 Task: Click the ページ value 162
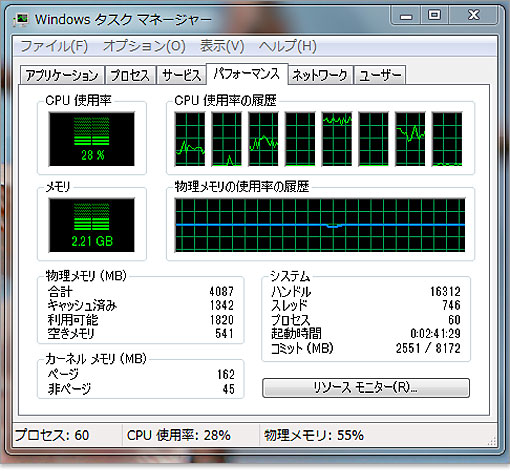[226, 374]
